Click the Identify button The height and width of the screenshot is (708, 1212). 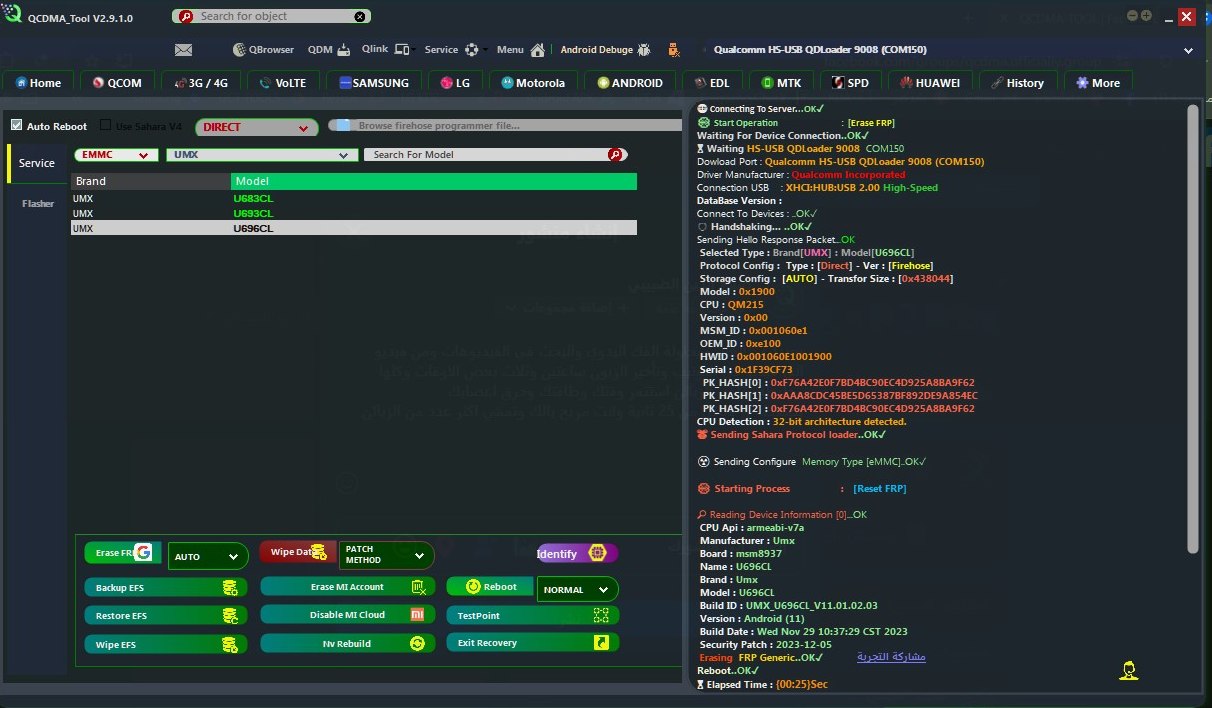coord(577,553)
